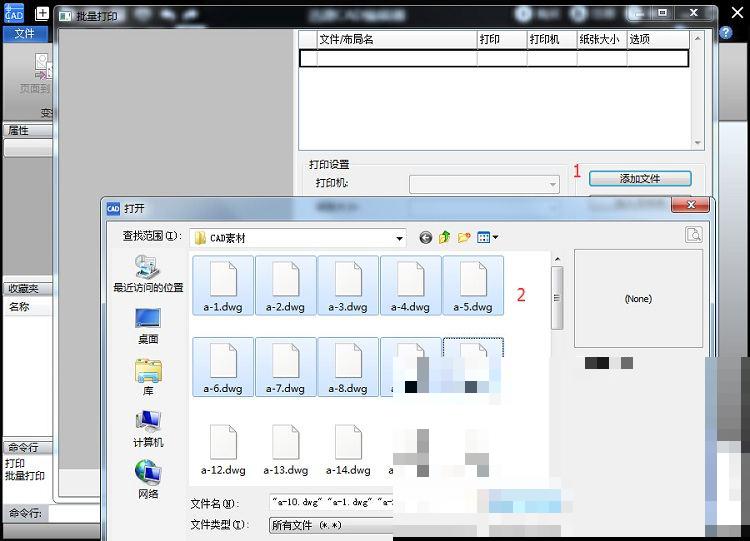Click the 文件/布局名 column header

coord(397,39)
